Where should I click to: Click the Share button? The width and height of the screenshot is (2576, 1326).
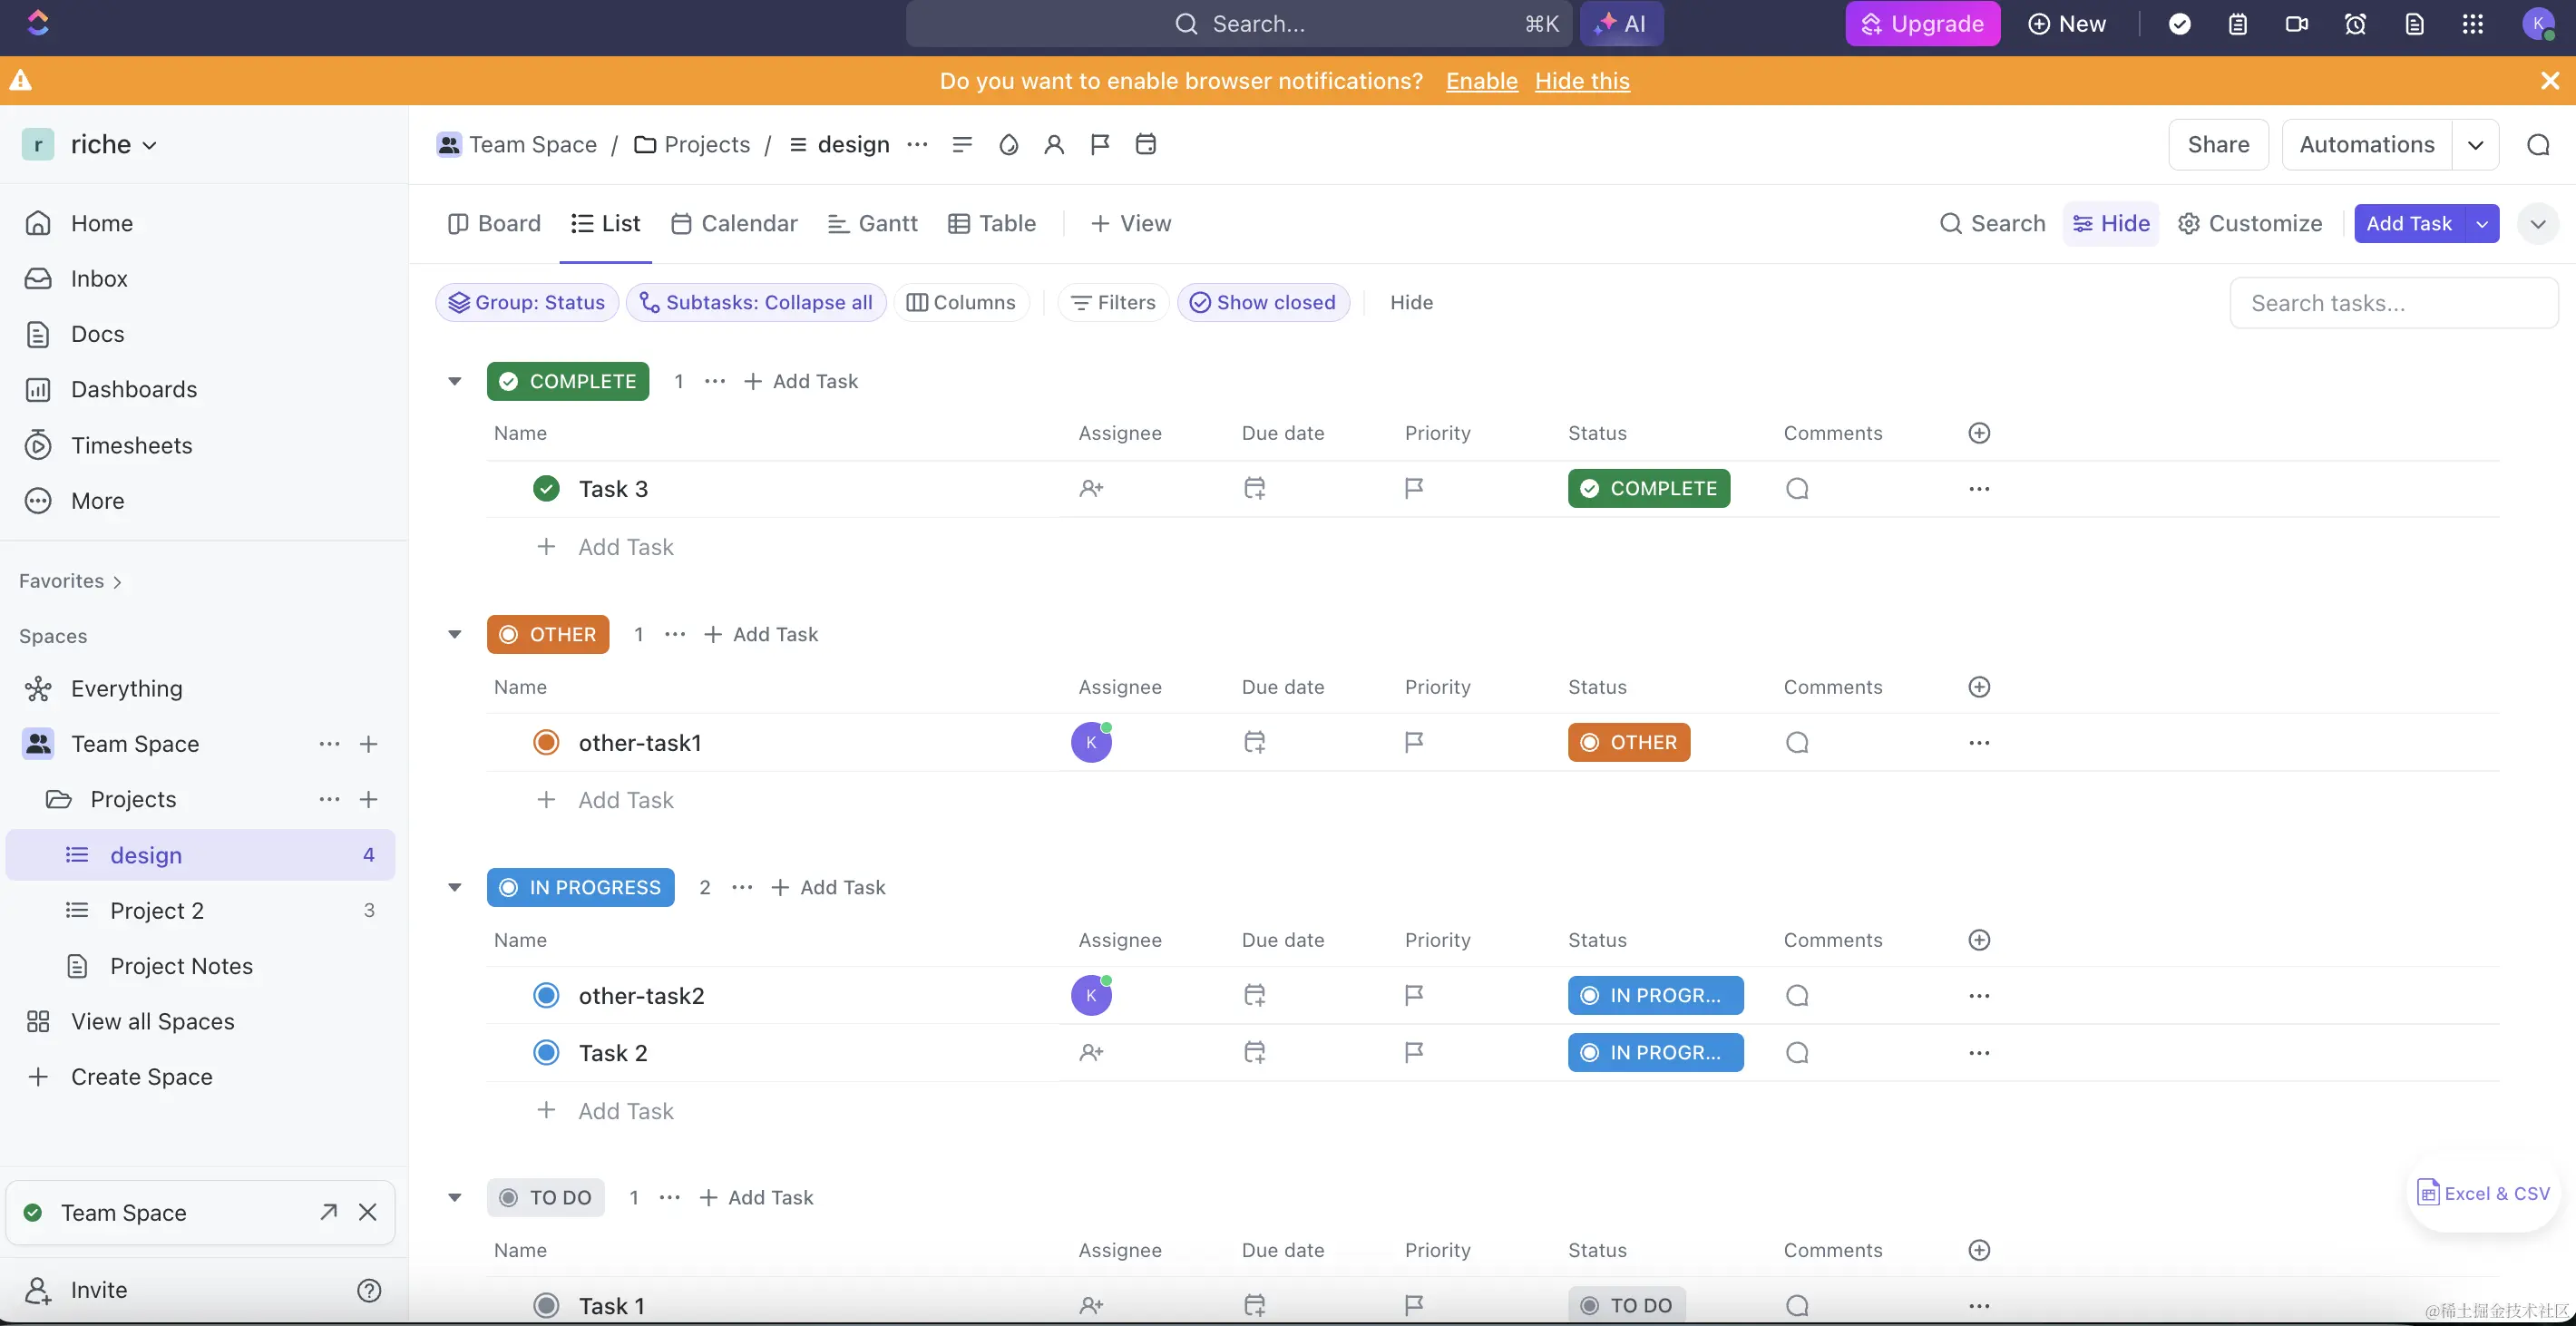(x=2217, y=145)
